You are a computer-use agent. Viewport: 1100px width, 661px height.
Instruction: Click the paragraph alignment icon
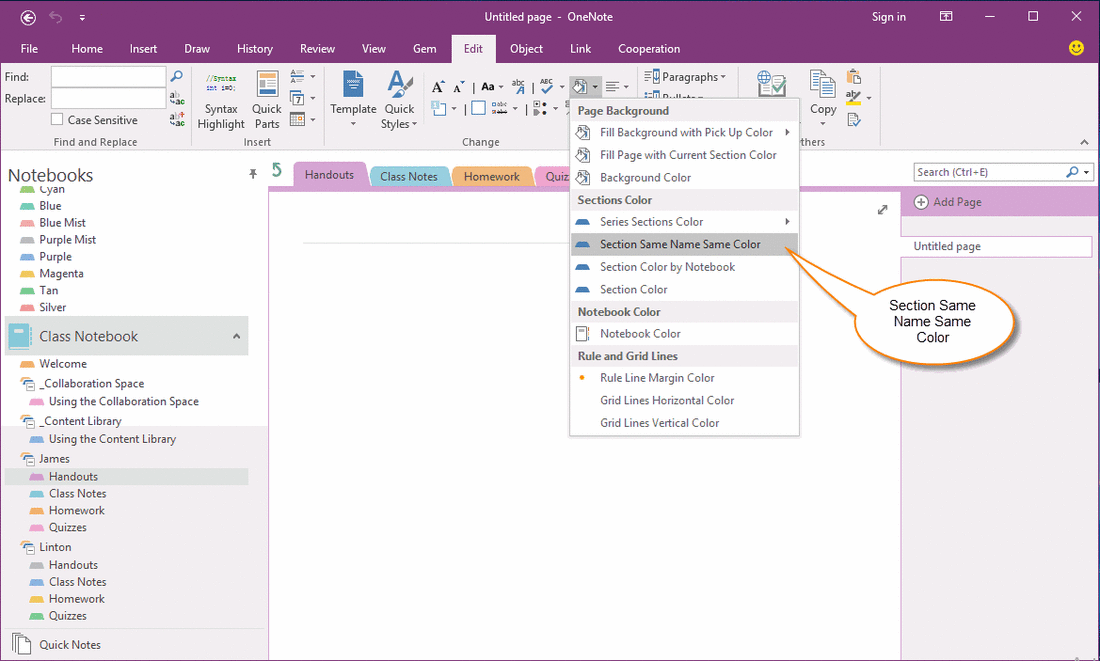tap(612, 87)
